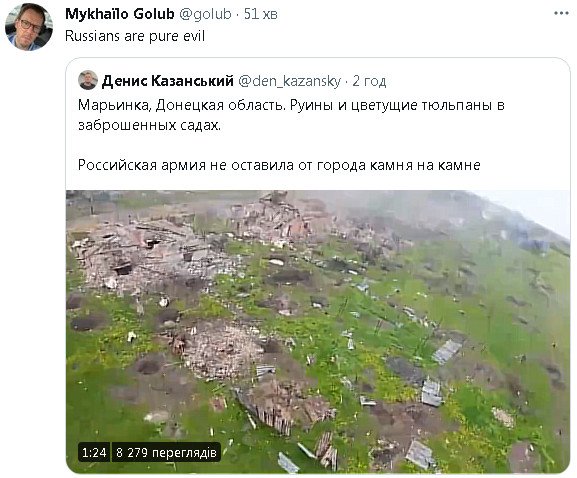Open the @den_kazansky handle
577x478 pixels.
[x=290, y=81]
